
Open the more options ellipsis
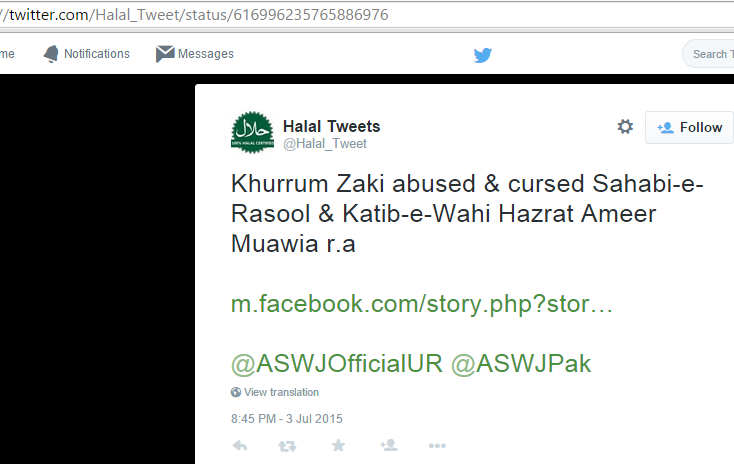pos(437,446)
